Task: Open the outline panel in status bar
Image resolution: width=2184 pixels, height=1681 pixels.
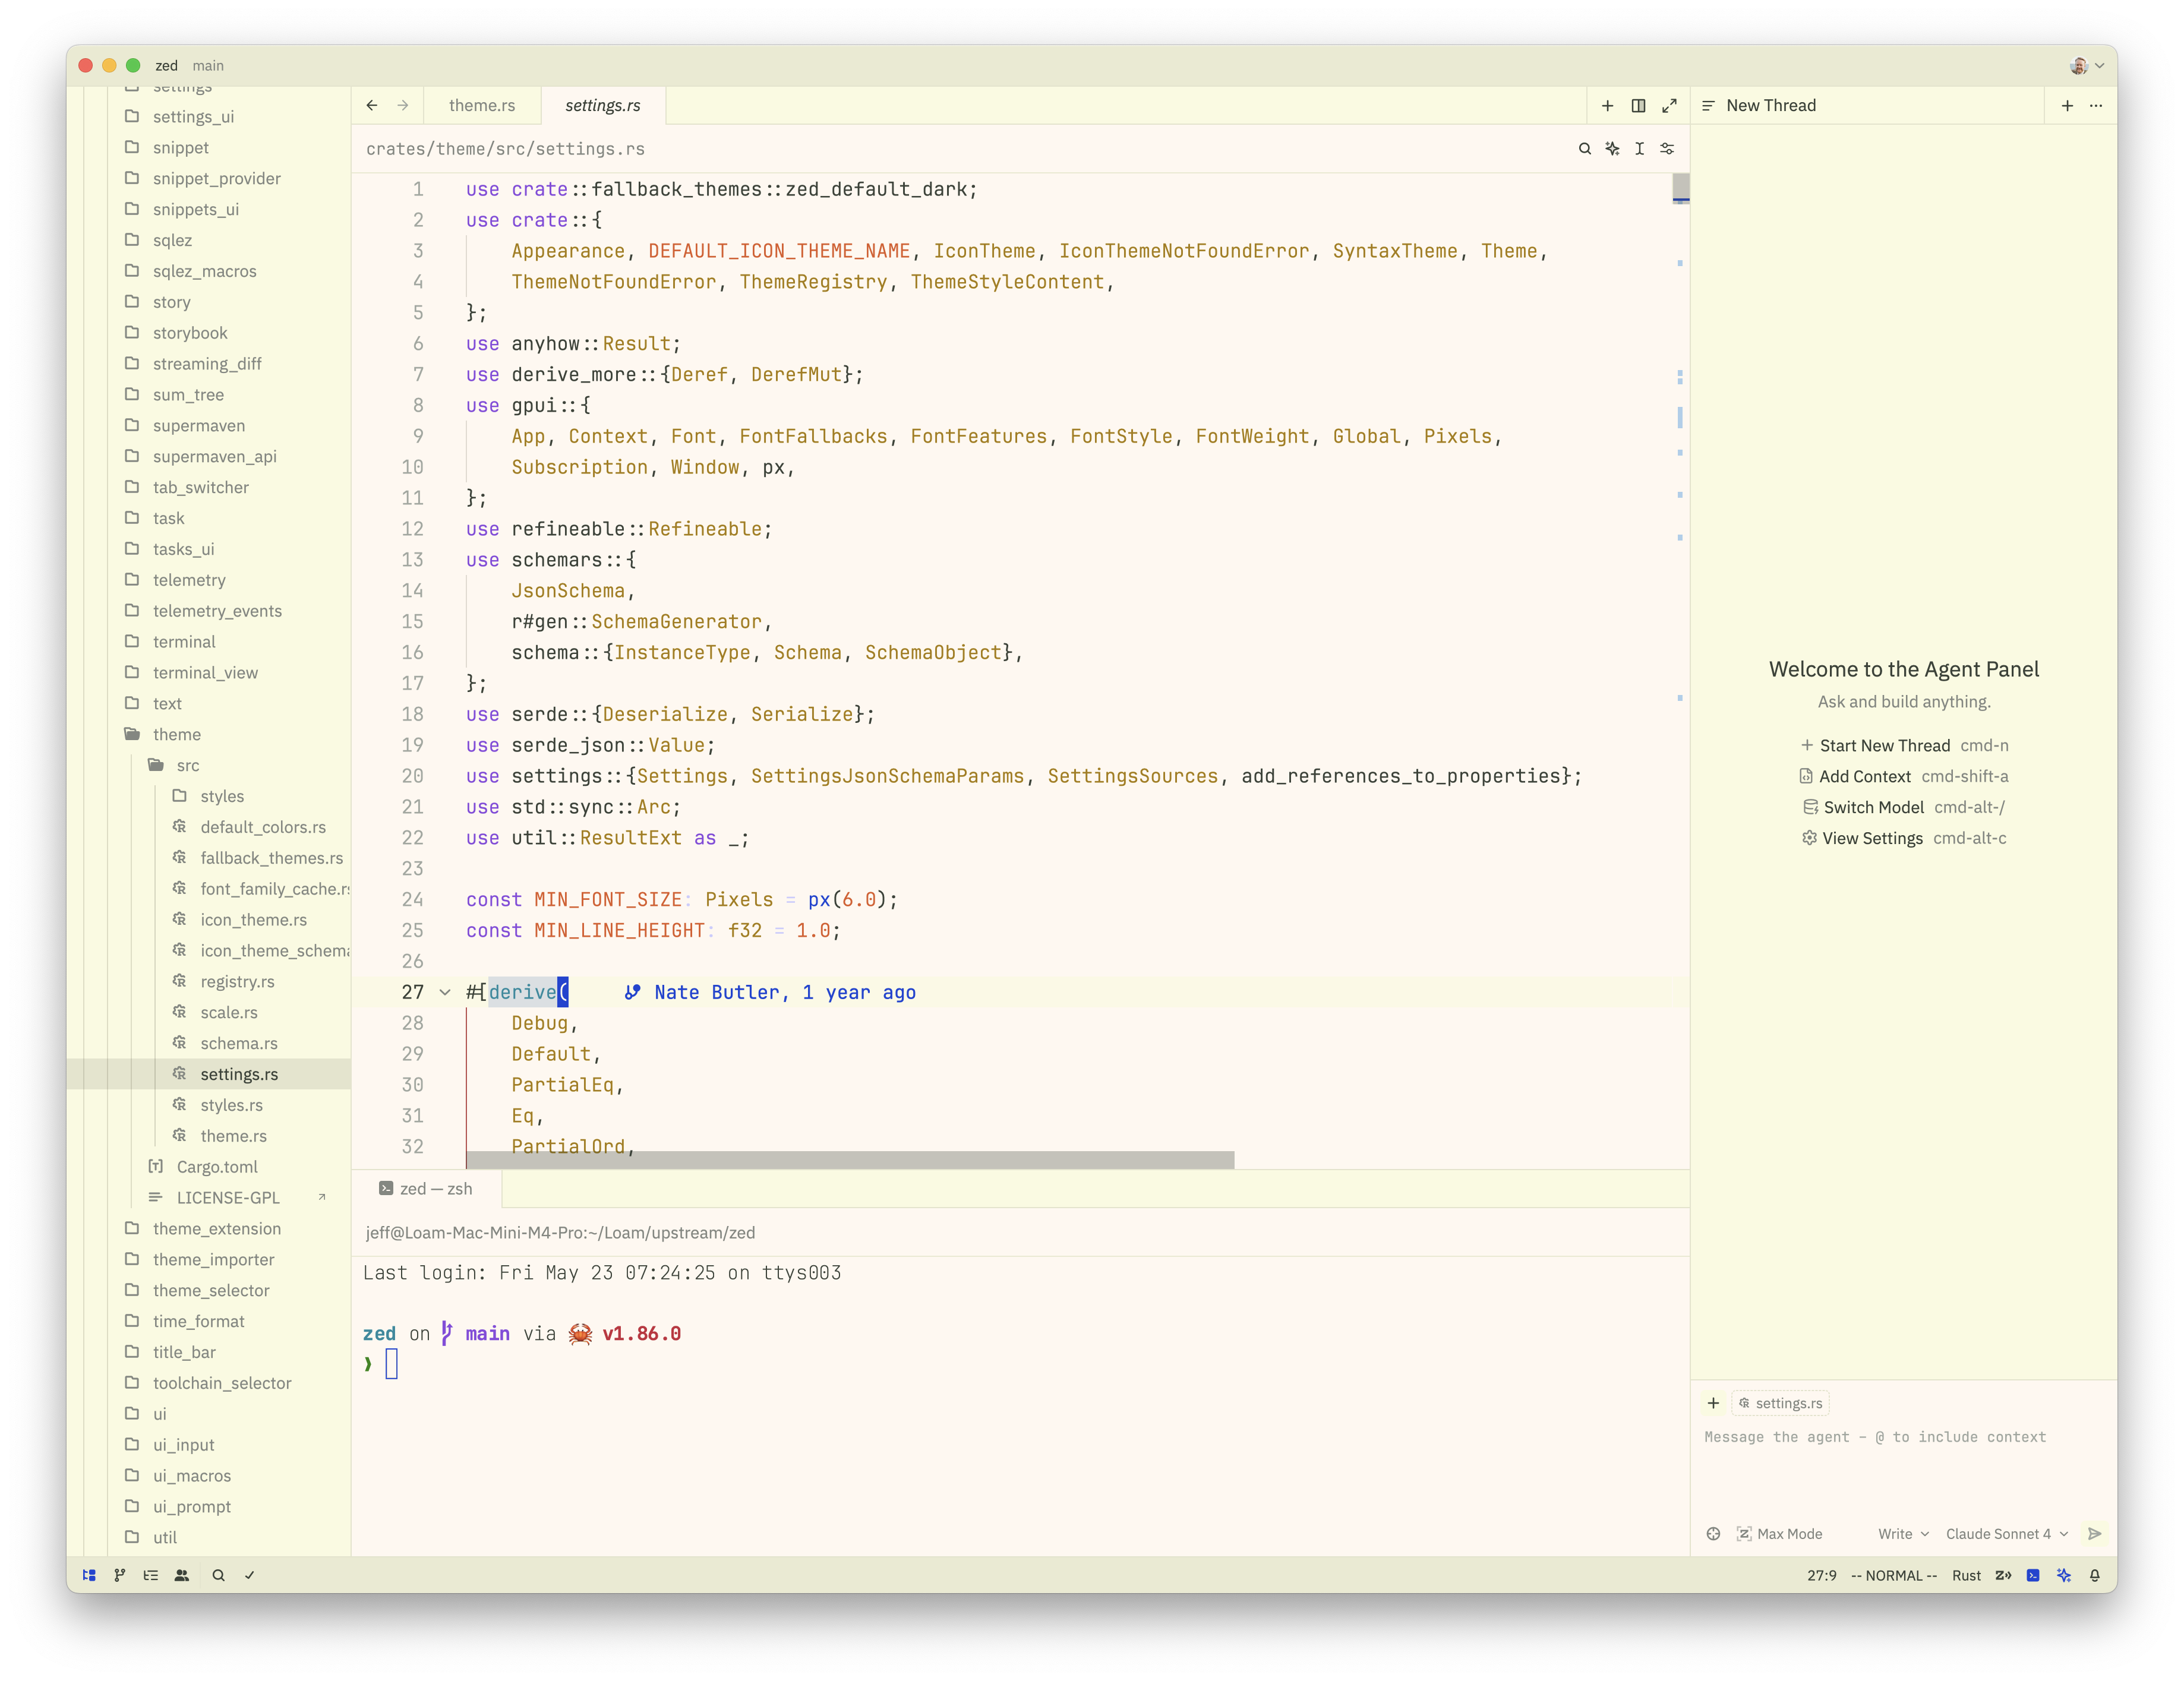Action: tap(151, 1575)
